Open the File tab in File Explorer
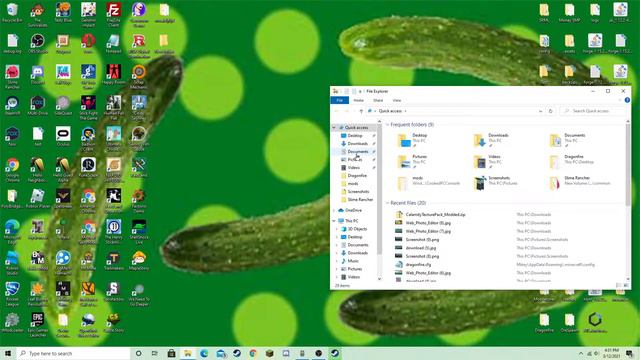 (x=340, y=100)
